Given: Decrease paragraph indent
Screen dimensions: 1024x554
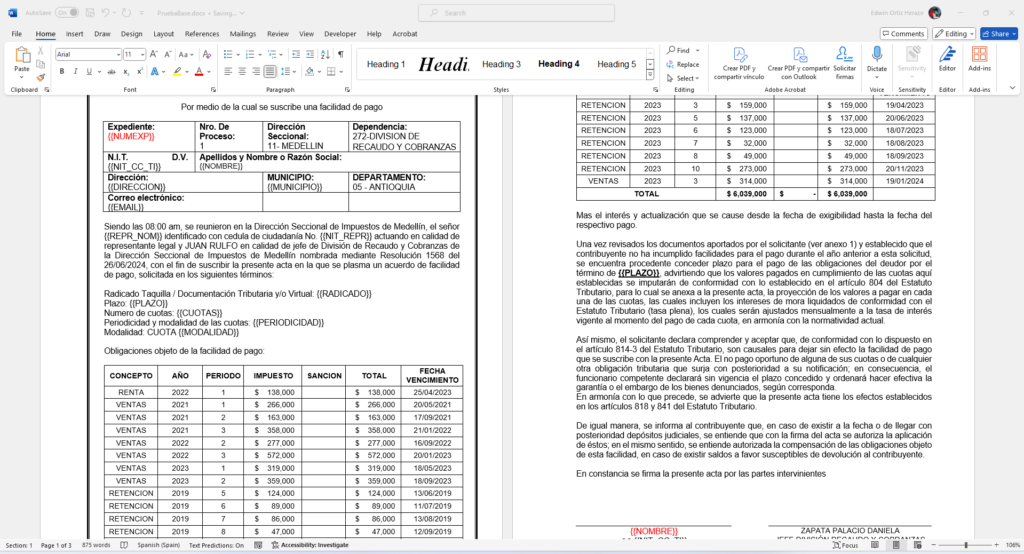Looking at the screenshot, I should click(296, 54).
